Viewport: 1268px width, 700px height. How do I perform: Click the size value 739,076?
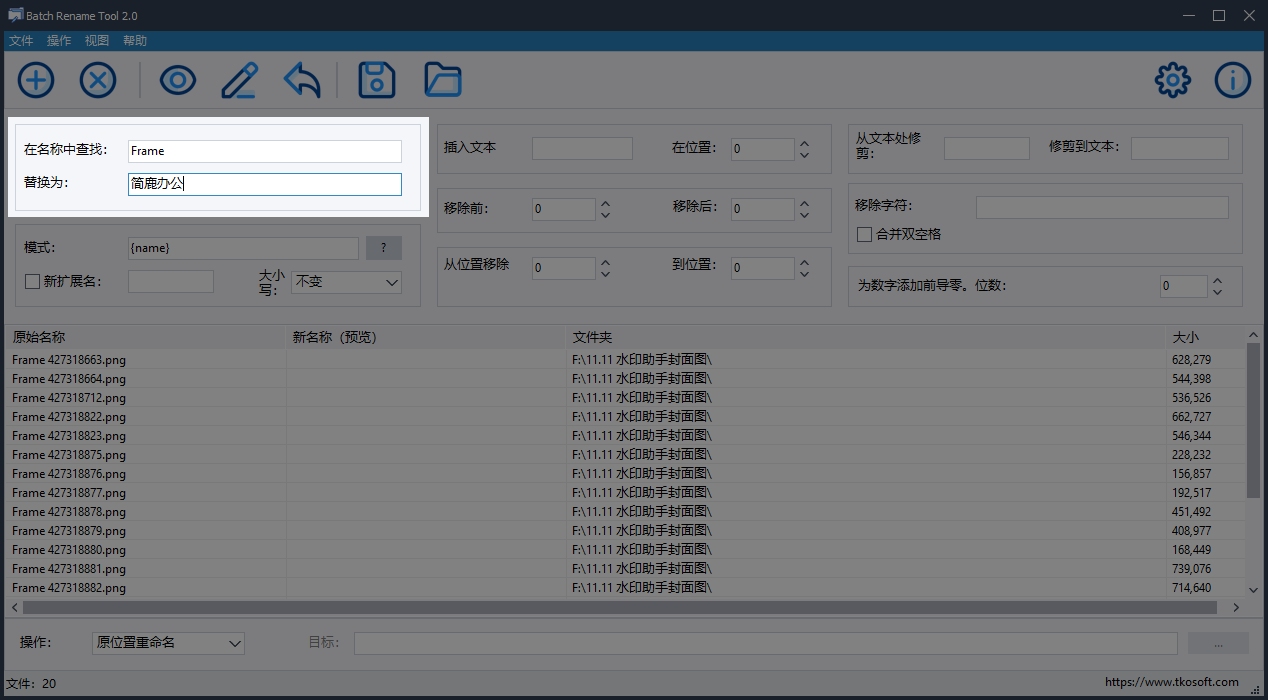click(x=1191, y=569)
